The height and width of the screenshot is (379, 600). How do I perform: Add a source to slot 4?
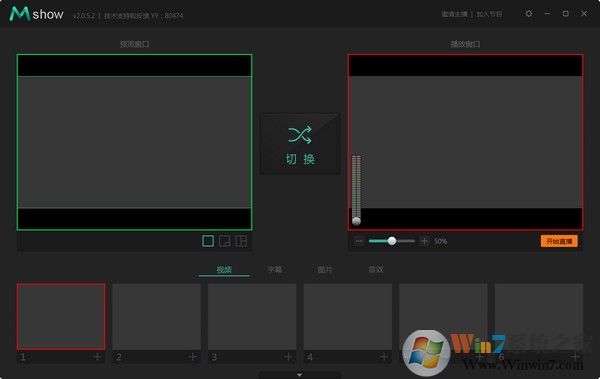point(384,357)
